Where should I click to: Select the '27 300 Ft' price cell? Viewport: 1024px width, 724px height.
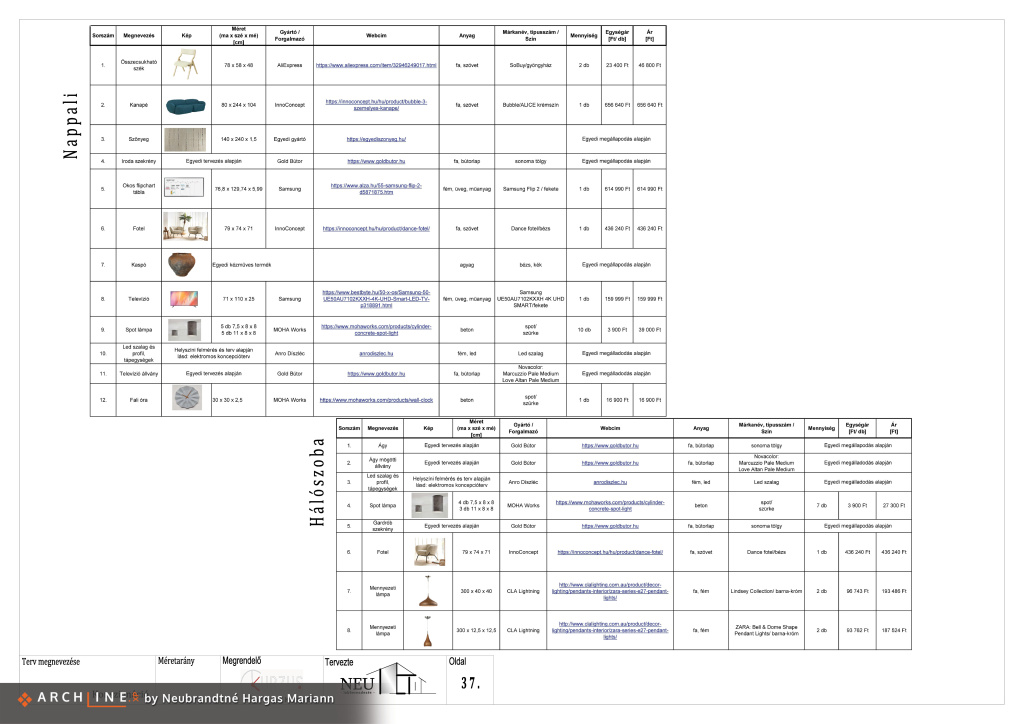tap(894, 505)
